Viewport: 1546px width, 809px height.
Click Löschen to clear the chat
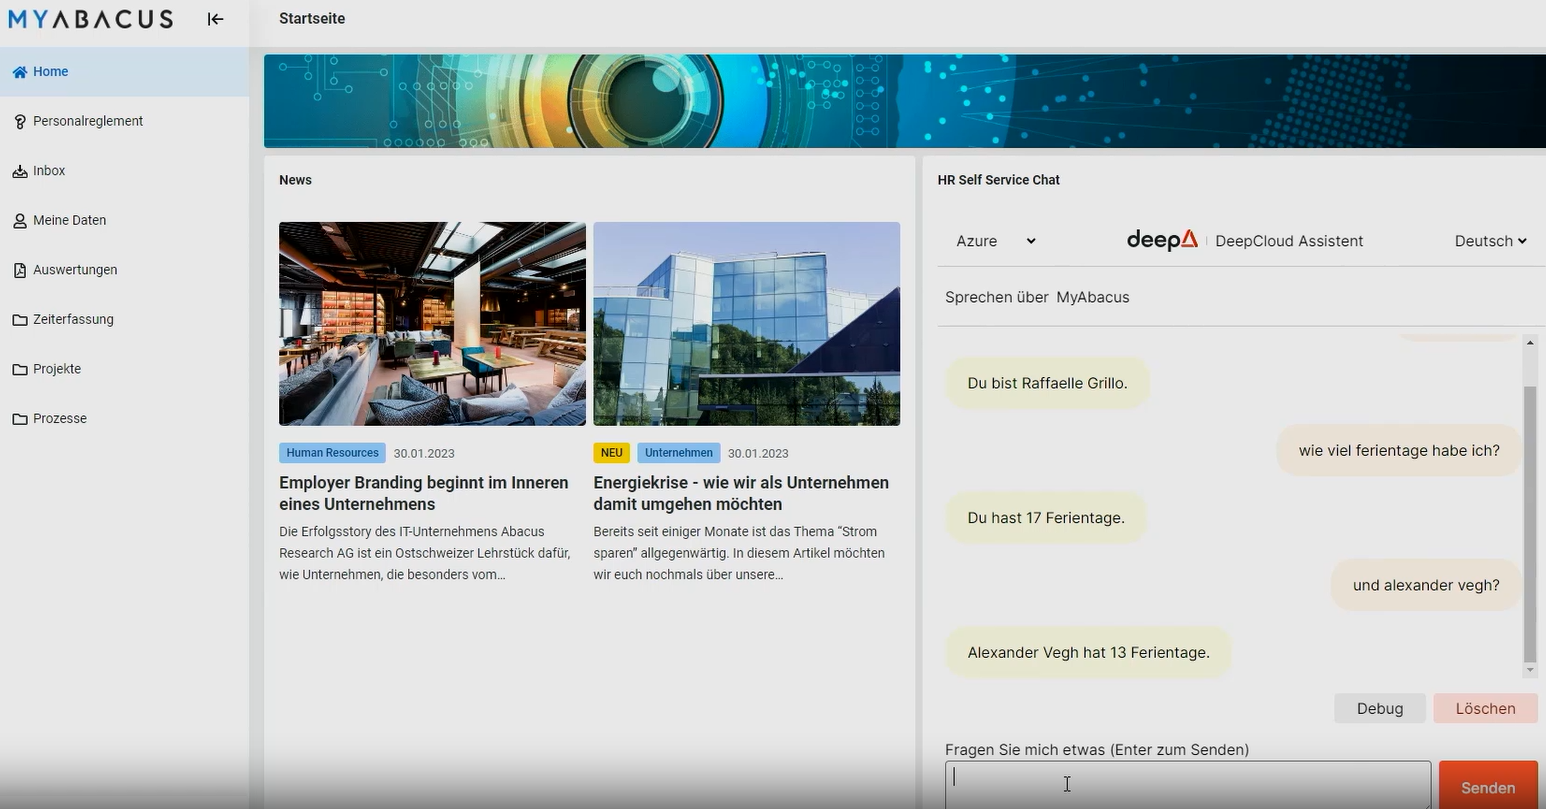[x=1485, y=708]
